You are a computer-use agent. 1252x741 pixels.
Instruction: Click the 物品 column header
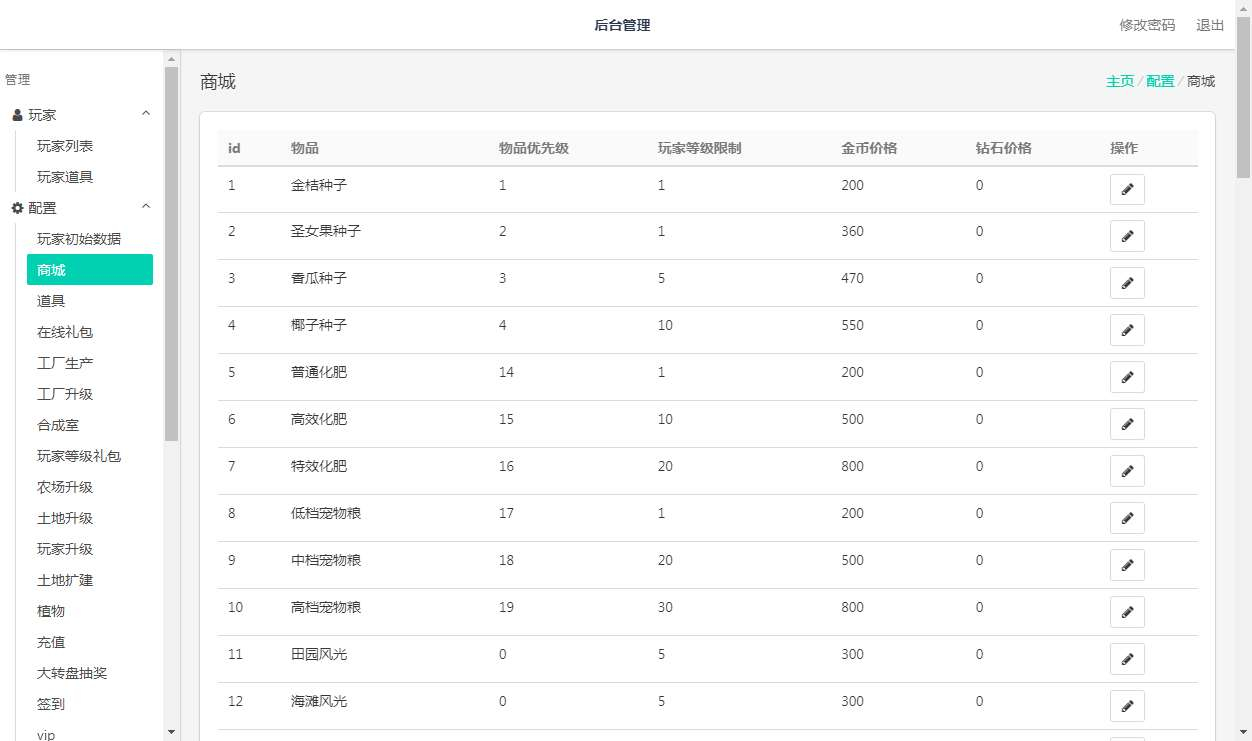[305, 148]
